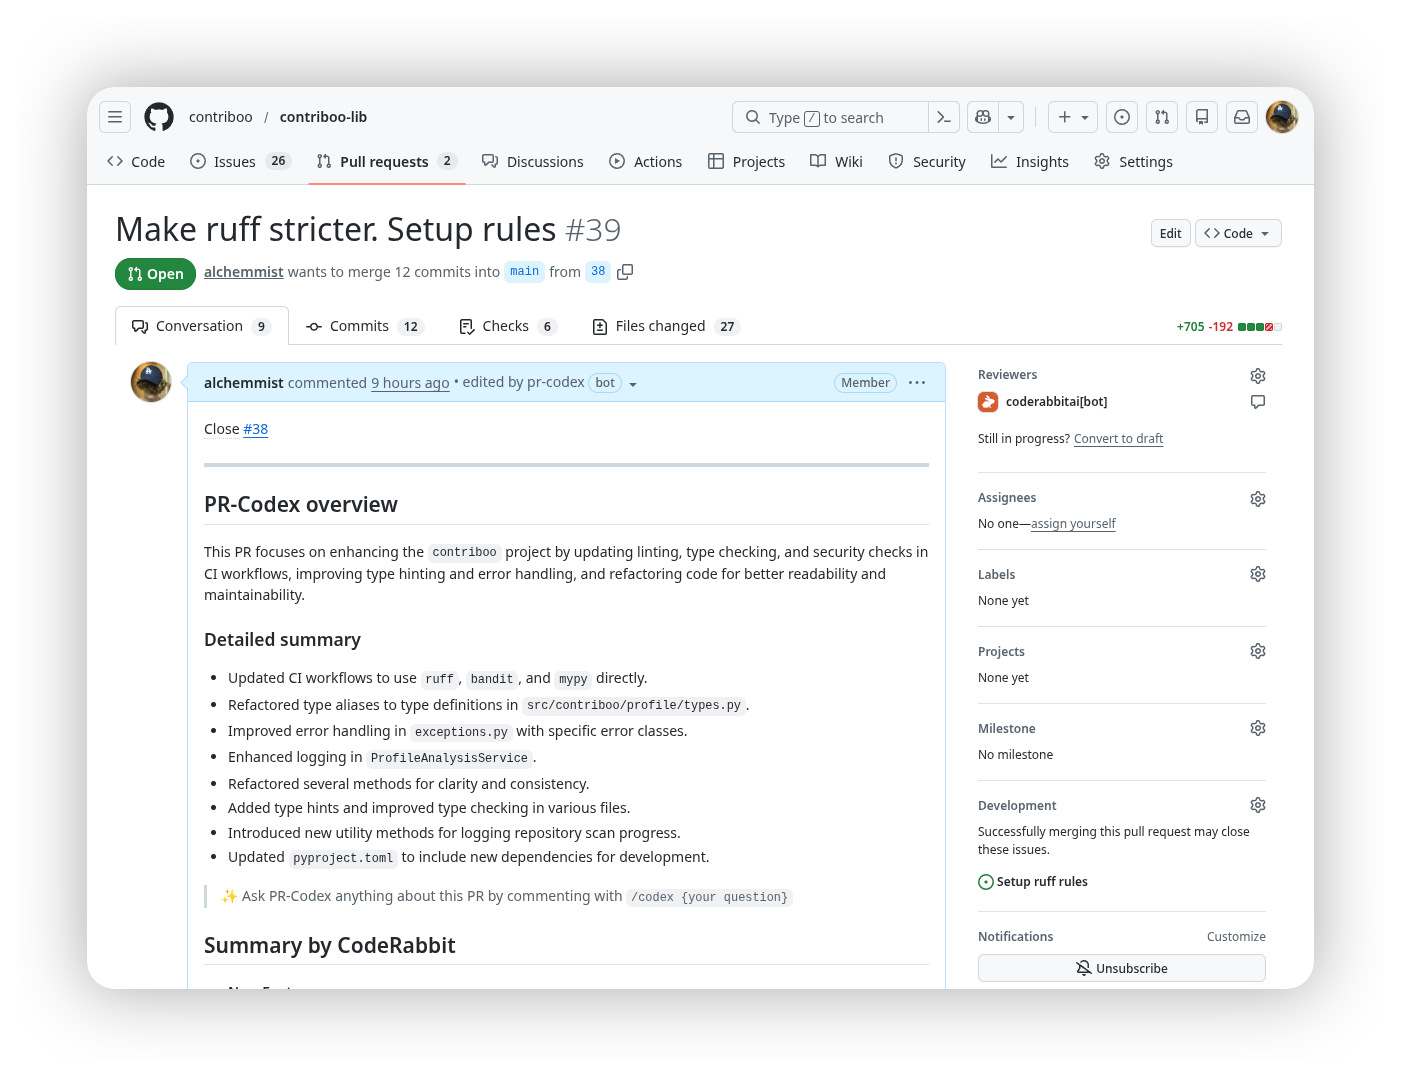This screenshot has width=1402, height=1077.
Task: Open the hamburger navigation menu
Action: [x=115, y=117]
